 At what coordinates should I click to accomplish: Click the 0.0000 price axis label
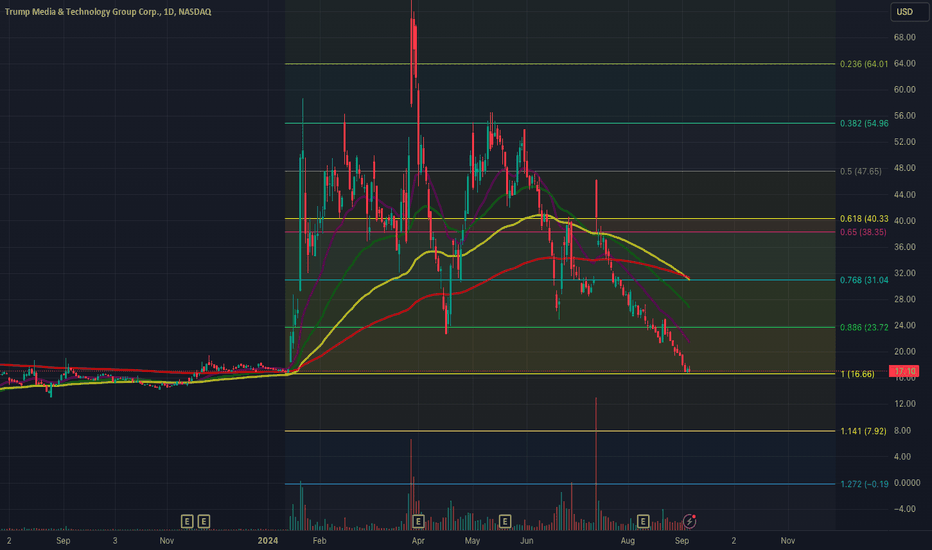point(907,483)
